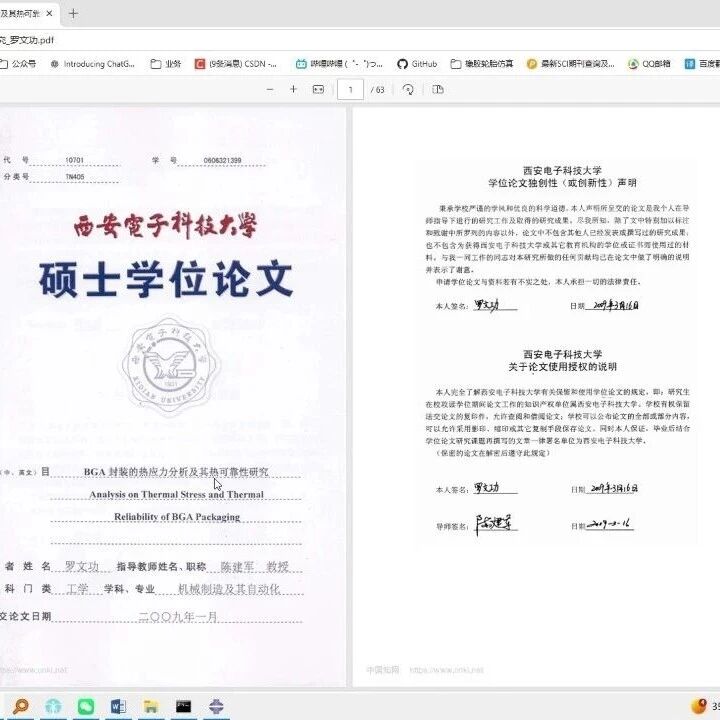Open the 公众号 bookmark folder

click(18, 64)
